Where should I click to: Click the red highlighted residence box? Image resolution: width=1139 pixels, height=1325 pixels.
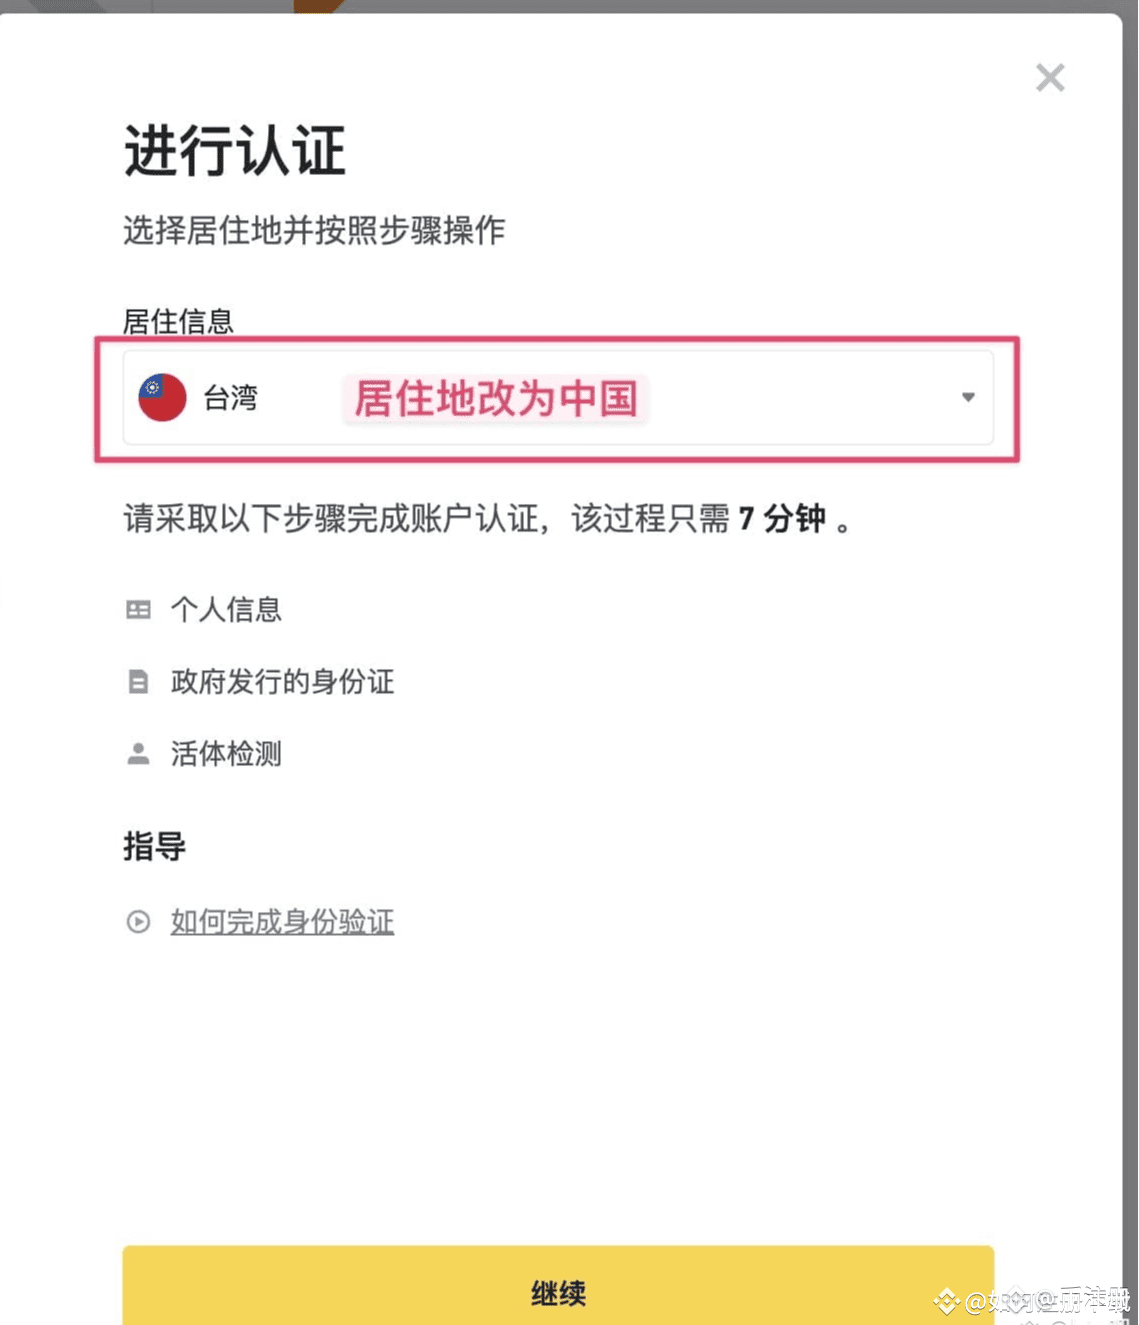[556, 397]
